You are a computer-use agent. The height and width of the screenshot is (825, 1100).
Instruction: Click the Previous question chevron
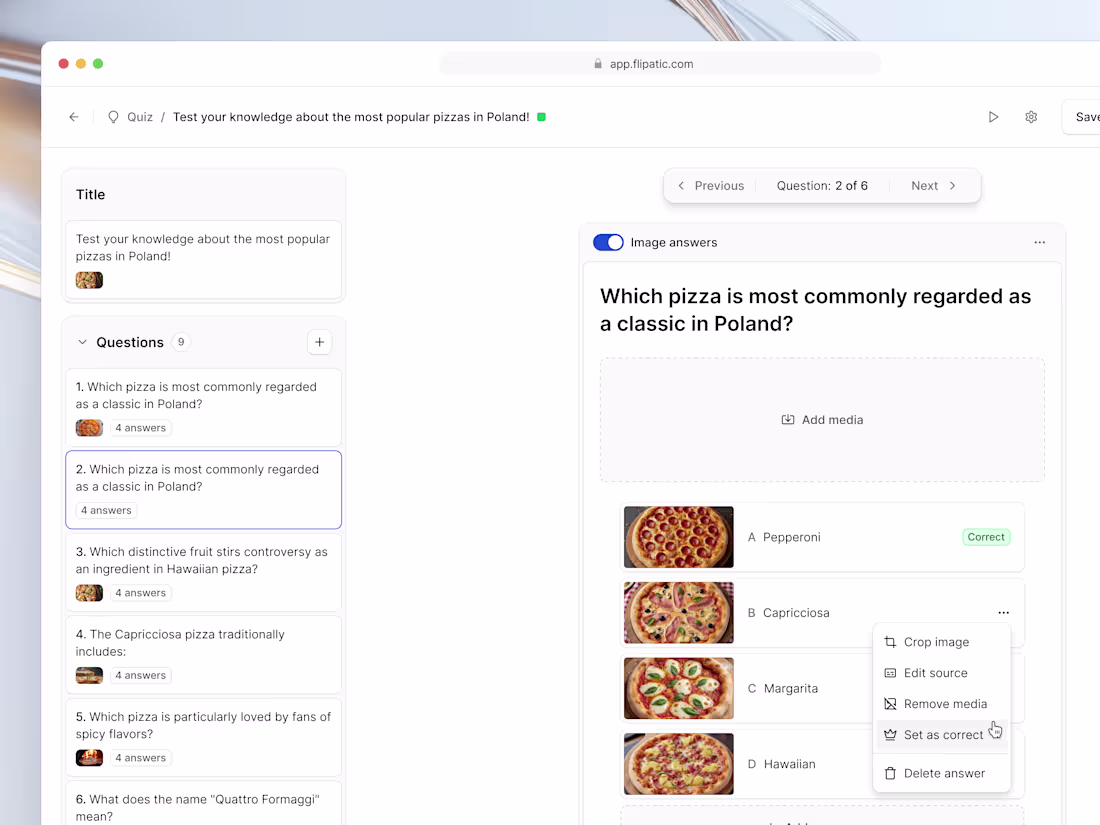[x=681, y=185]
